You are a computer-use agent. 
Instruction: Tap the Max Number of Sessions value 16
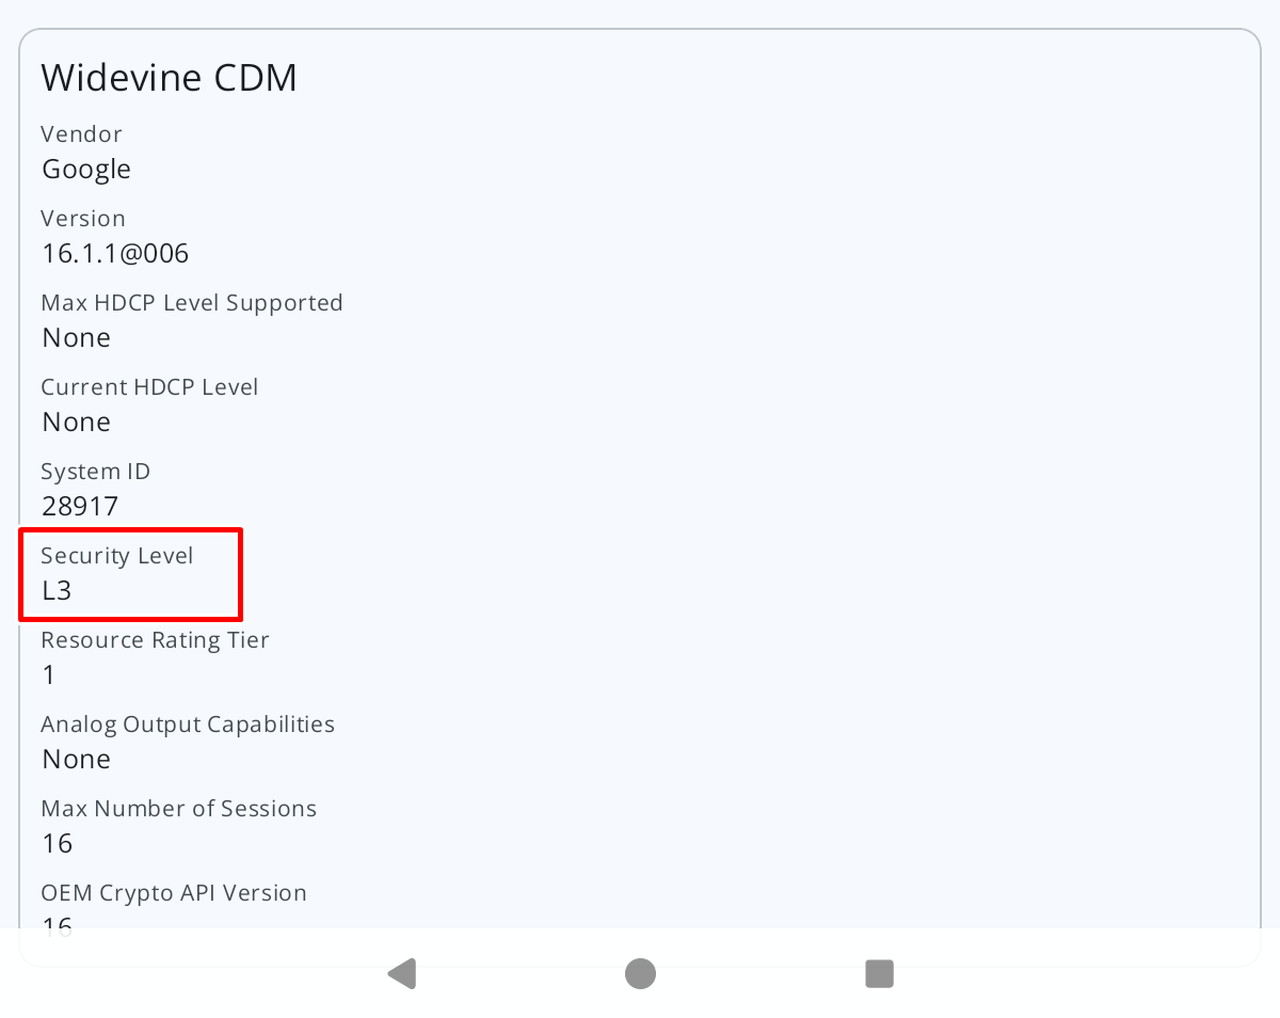coord(57,844)
